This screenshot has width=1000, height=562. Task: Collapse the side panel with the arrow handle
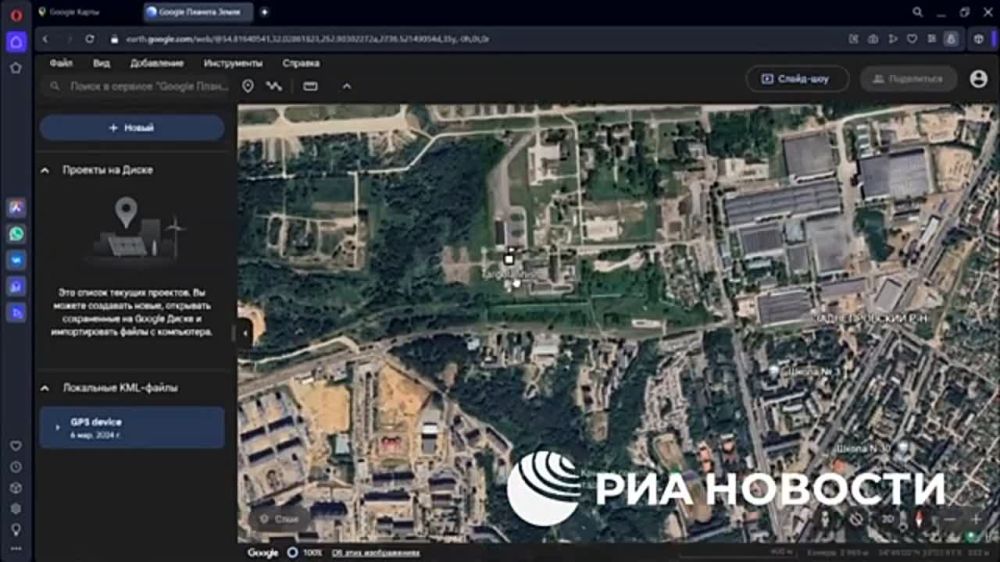(x=245, y=334)
